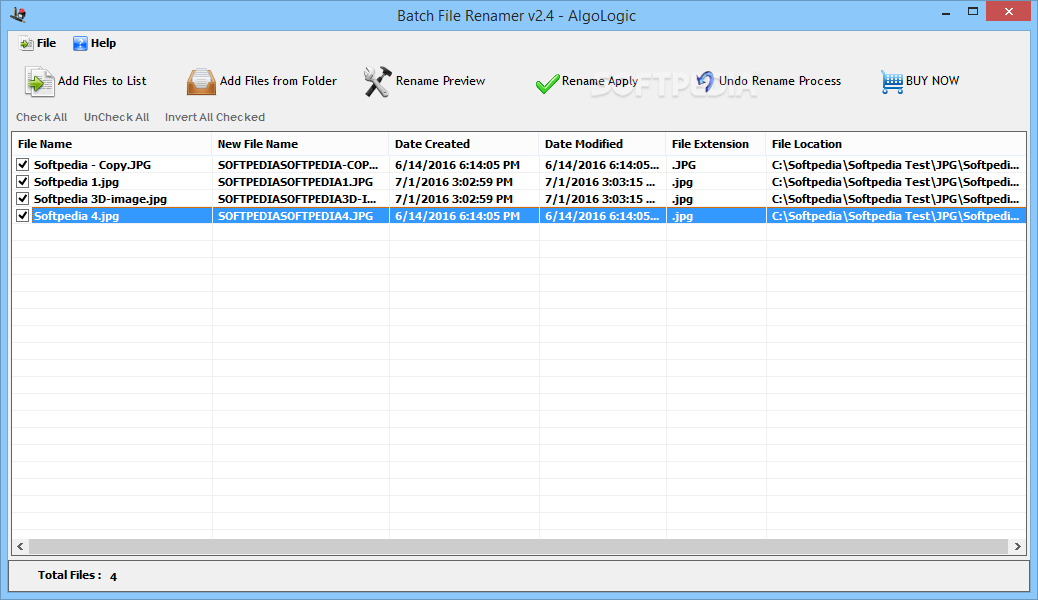Image resolution: width=1038 pixels, height=600 pixels.
Task: Close the Batch File Renamer window
Action: (1009, 11)
